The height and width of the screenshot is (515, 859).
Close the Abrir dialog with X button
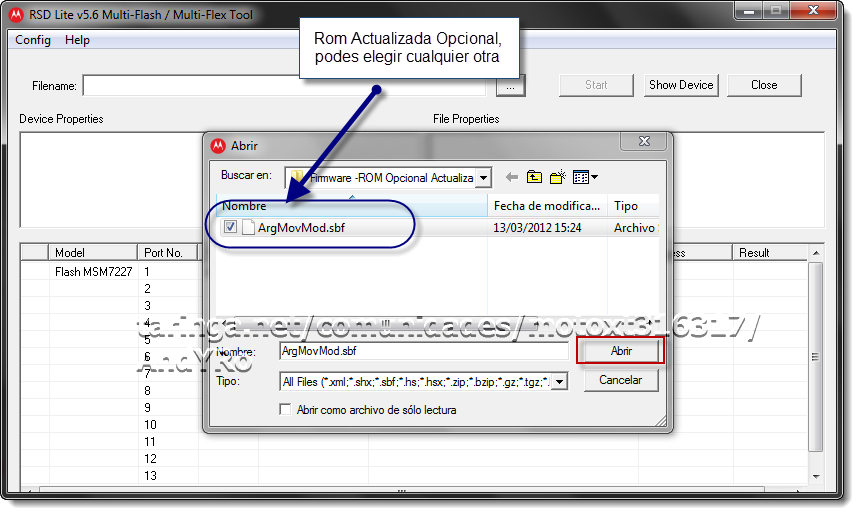pos(644,141)
